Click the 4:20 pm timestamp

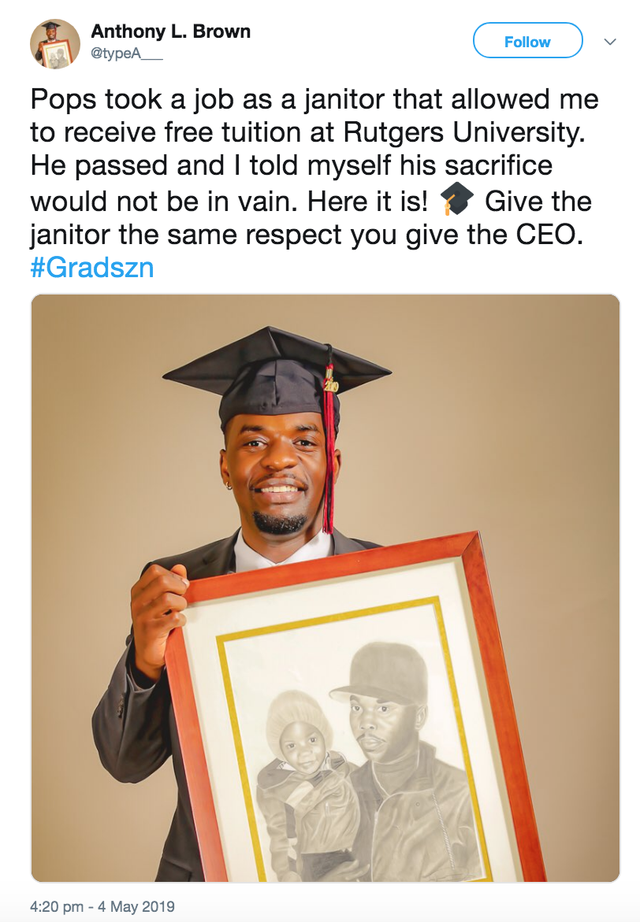(x=56, y=906)
